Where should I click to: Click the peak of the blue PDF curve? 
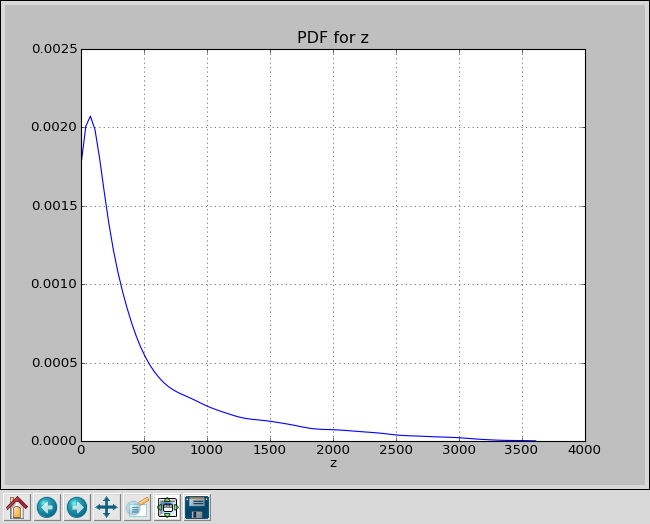pos(90,116)
